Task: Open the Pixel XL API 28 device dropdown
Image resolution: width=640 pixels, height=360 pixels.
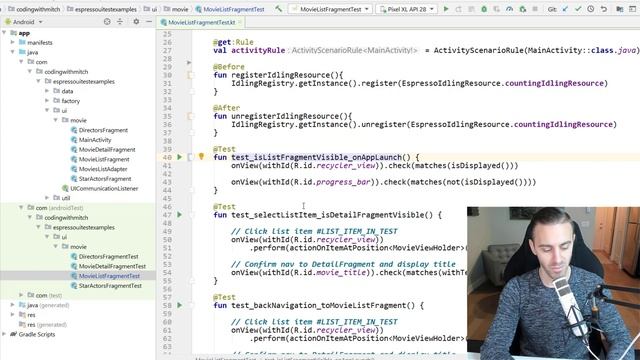Action: [x=407, y=9]
